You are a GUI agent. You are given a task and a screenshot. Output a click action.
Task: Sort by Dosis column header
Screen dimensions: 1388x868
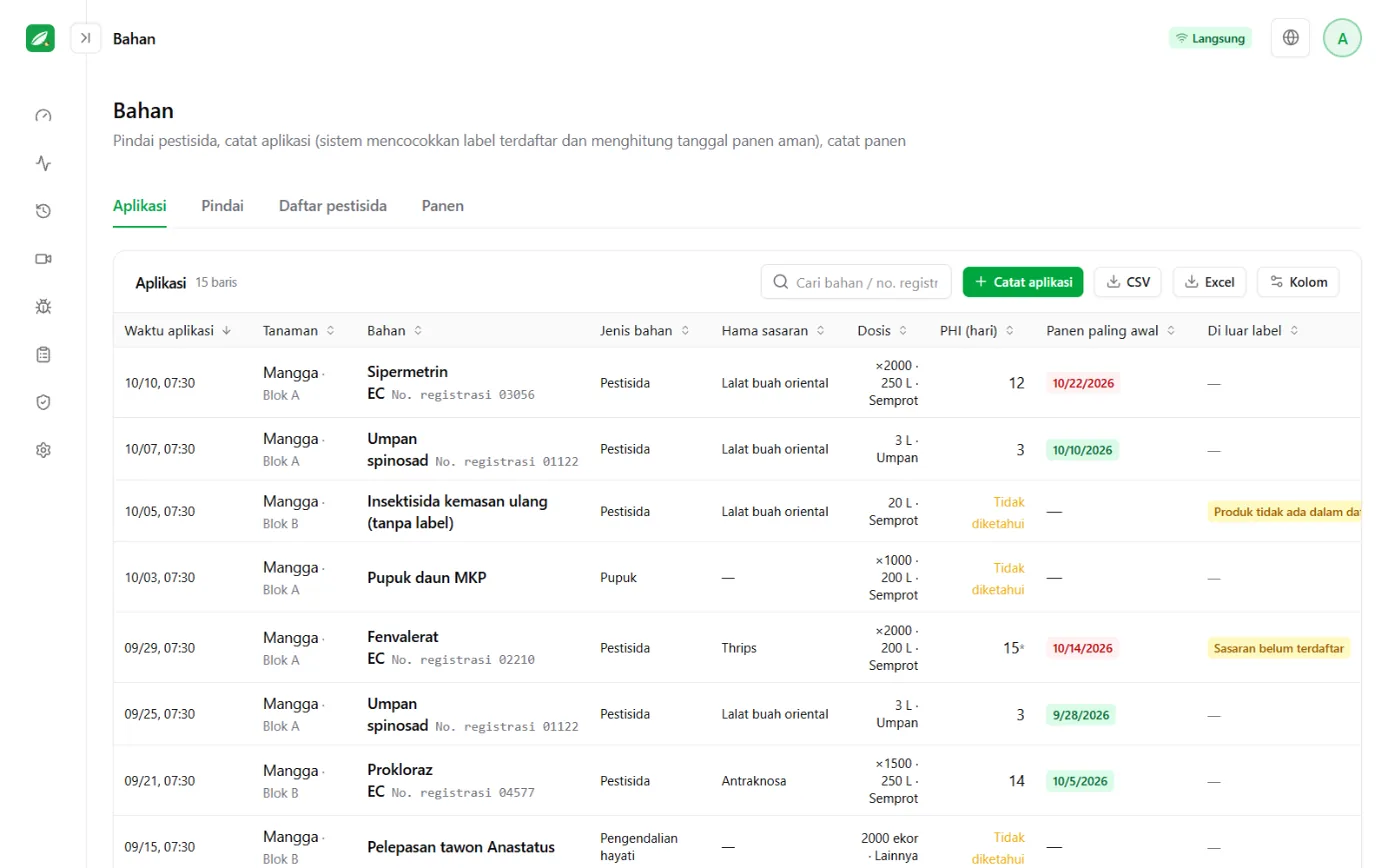point(882,330)
